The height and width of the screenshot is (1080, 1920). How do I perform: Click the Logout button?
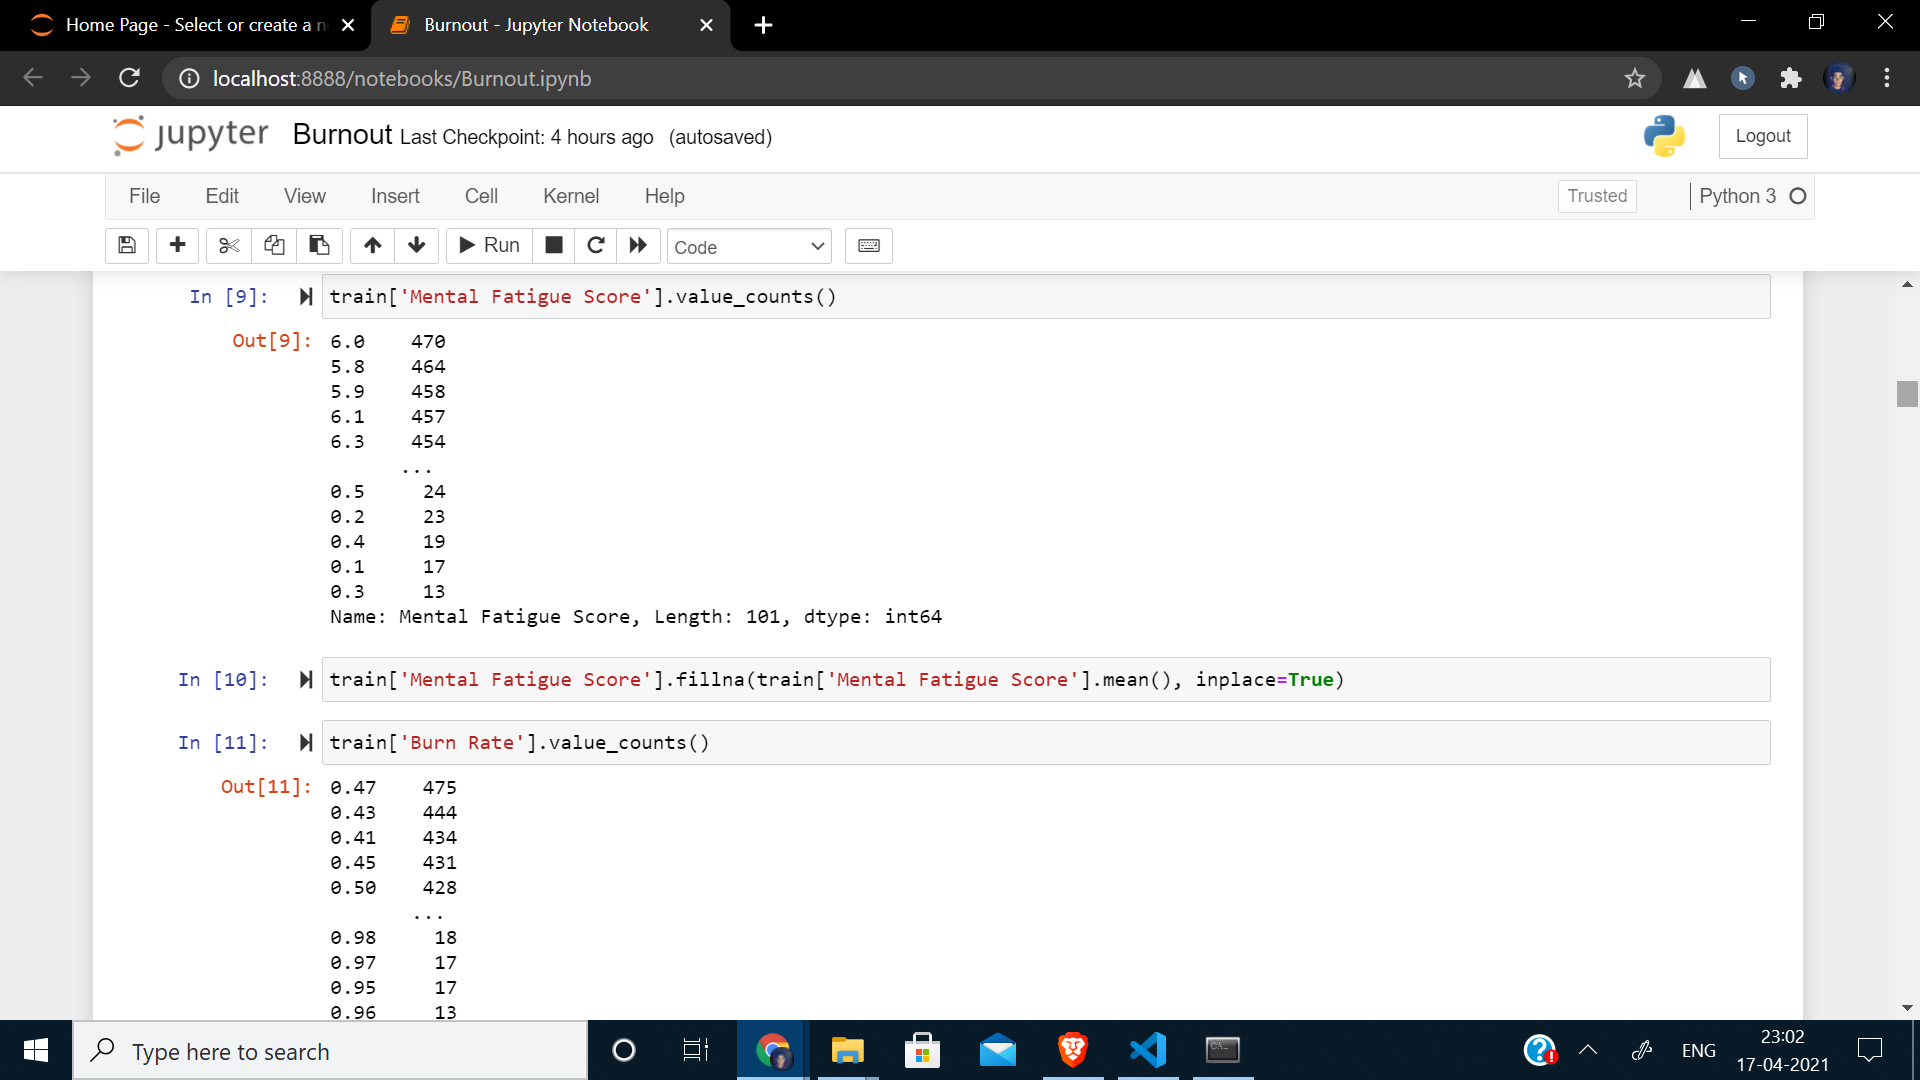point(1762,136)
